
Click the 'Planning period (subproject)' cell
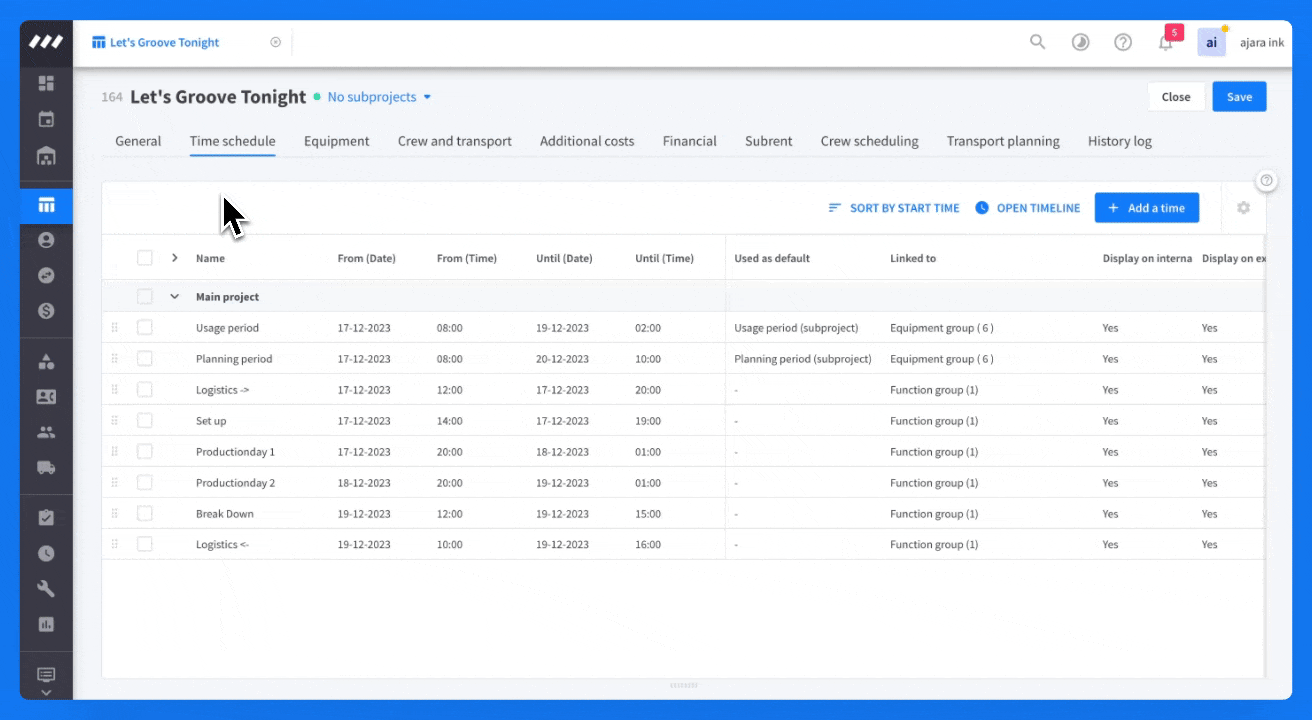(x=803, y=359)
